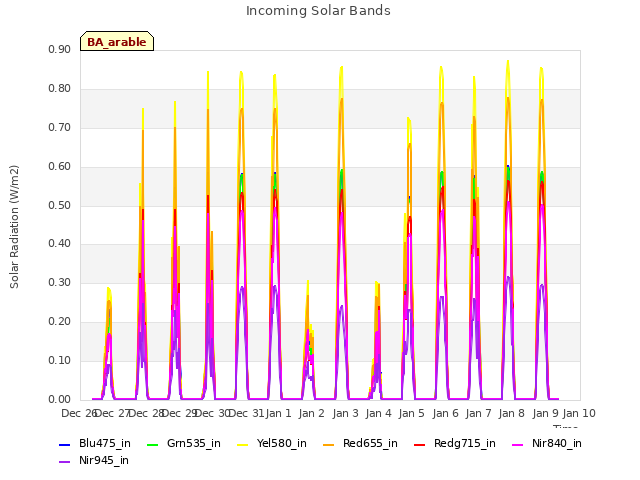Image resolution: width=640 pixels, height=480 pixels.
Task: Select the Grn535_in legend label
Action: pos(193,443)
